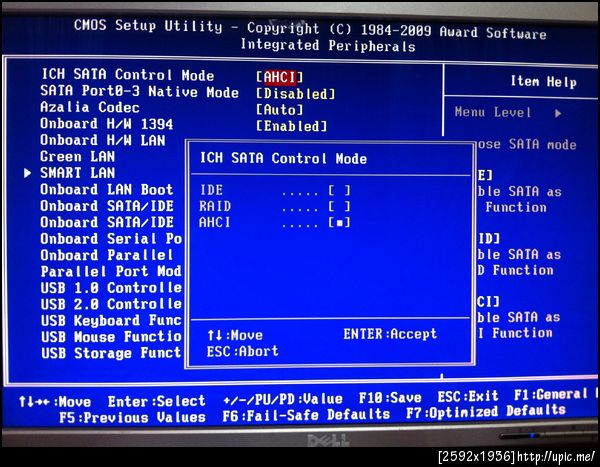600x467 pixels.
Task: Select the USB Mouse Function setting
Action: click(x=111, y=337)
